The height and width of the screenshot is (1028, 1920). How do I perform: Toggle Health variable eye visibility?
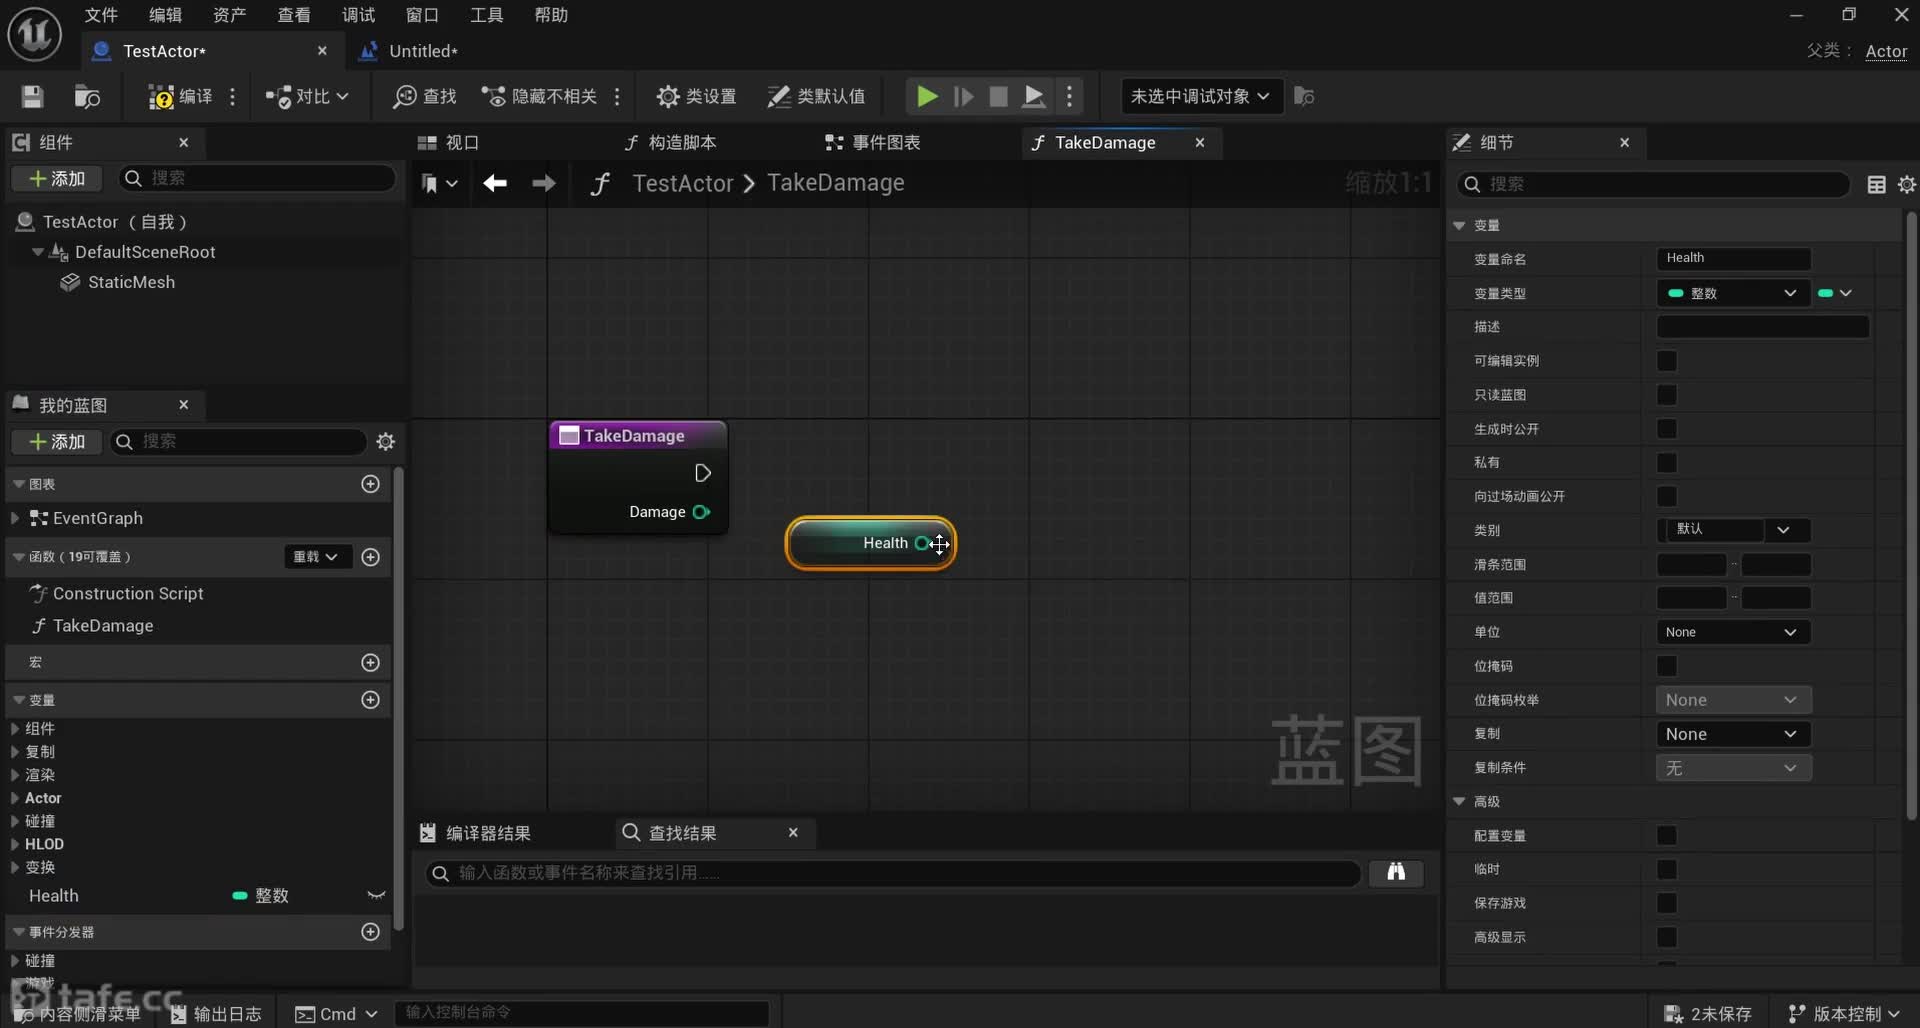coord(376,896)
